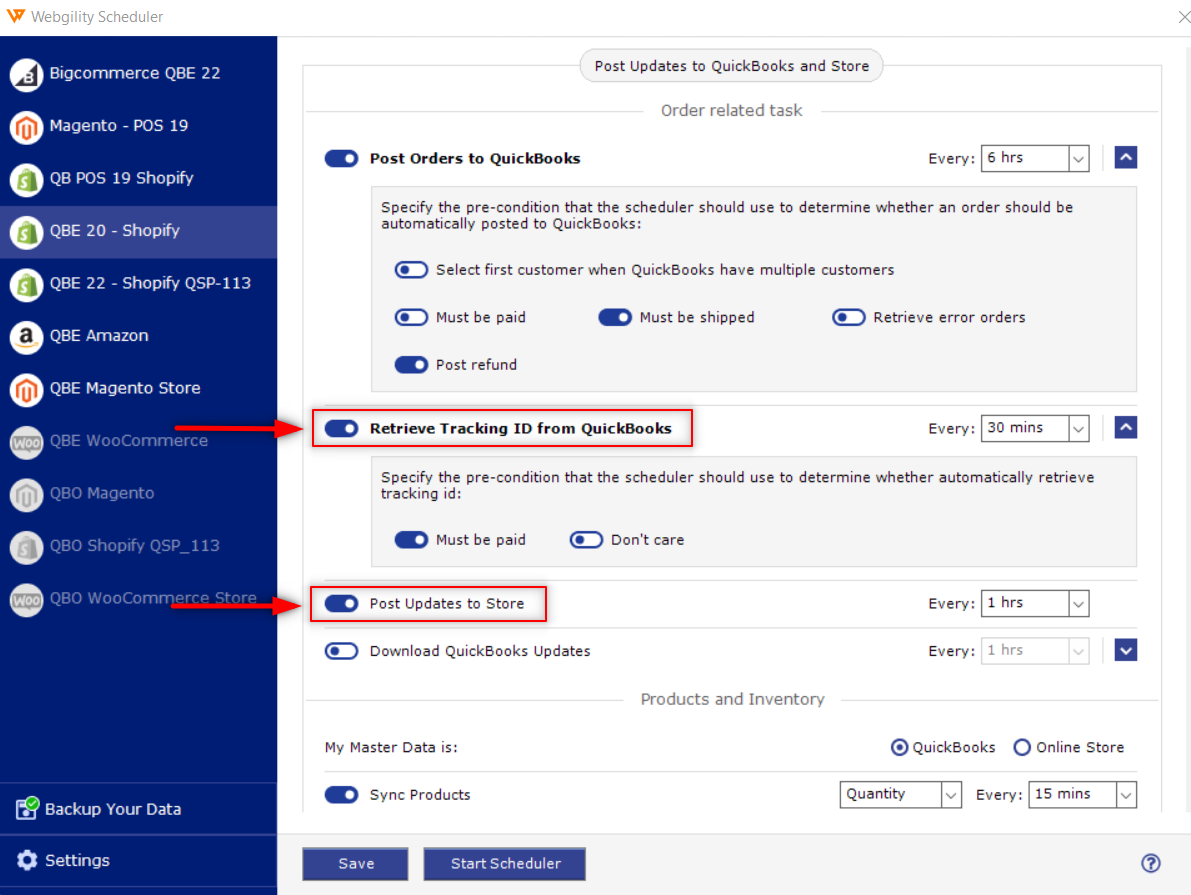
Task: Expand the Download QuickBooks Updates section
Action: coord(1126,650)
